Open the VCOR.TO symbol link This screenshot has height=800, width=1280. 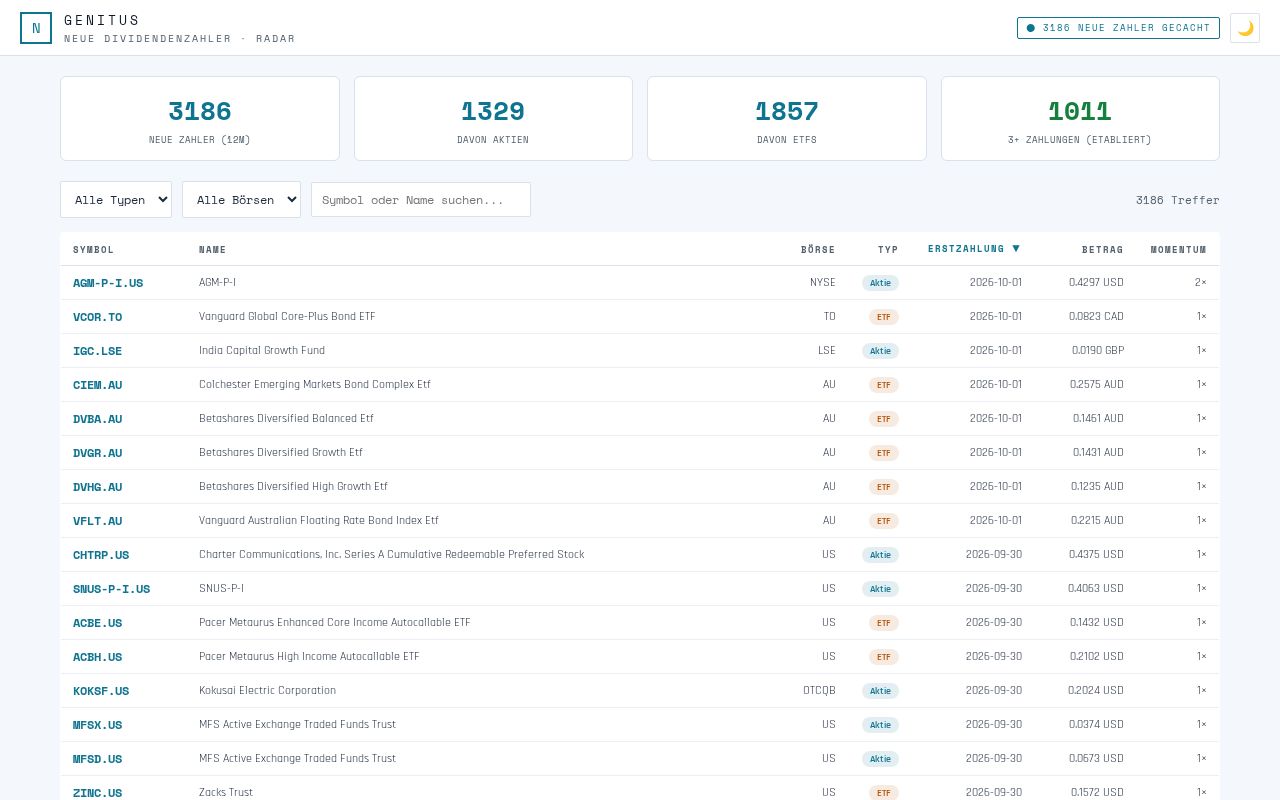(x=98, y=317)
